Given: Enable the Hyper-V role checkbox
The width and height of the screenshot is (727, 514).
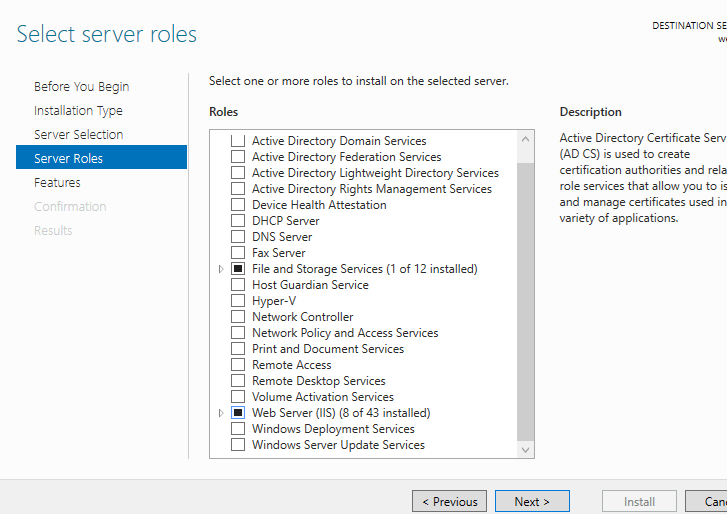Looking at the screenshot, I should click(238, 300).
